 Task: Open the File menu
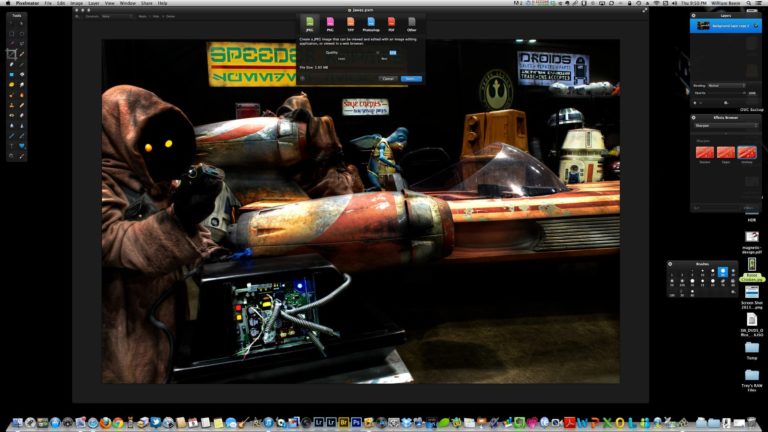click(48, 3)
